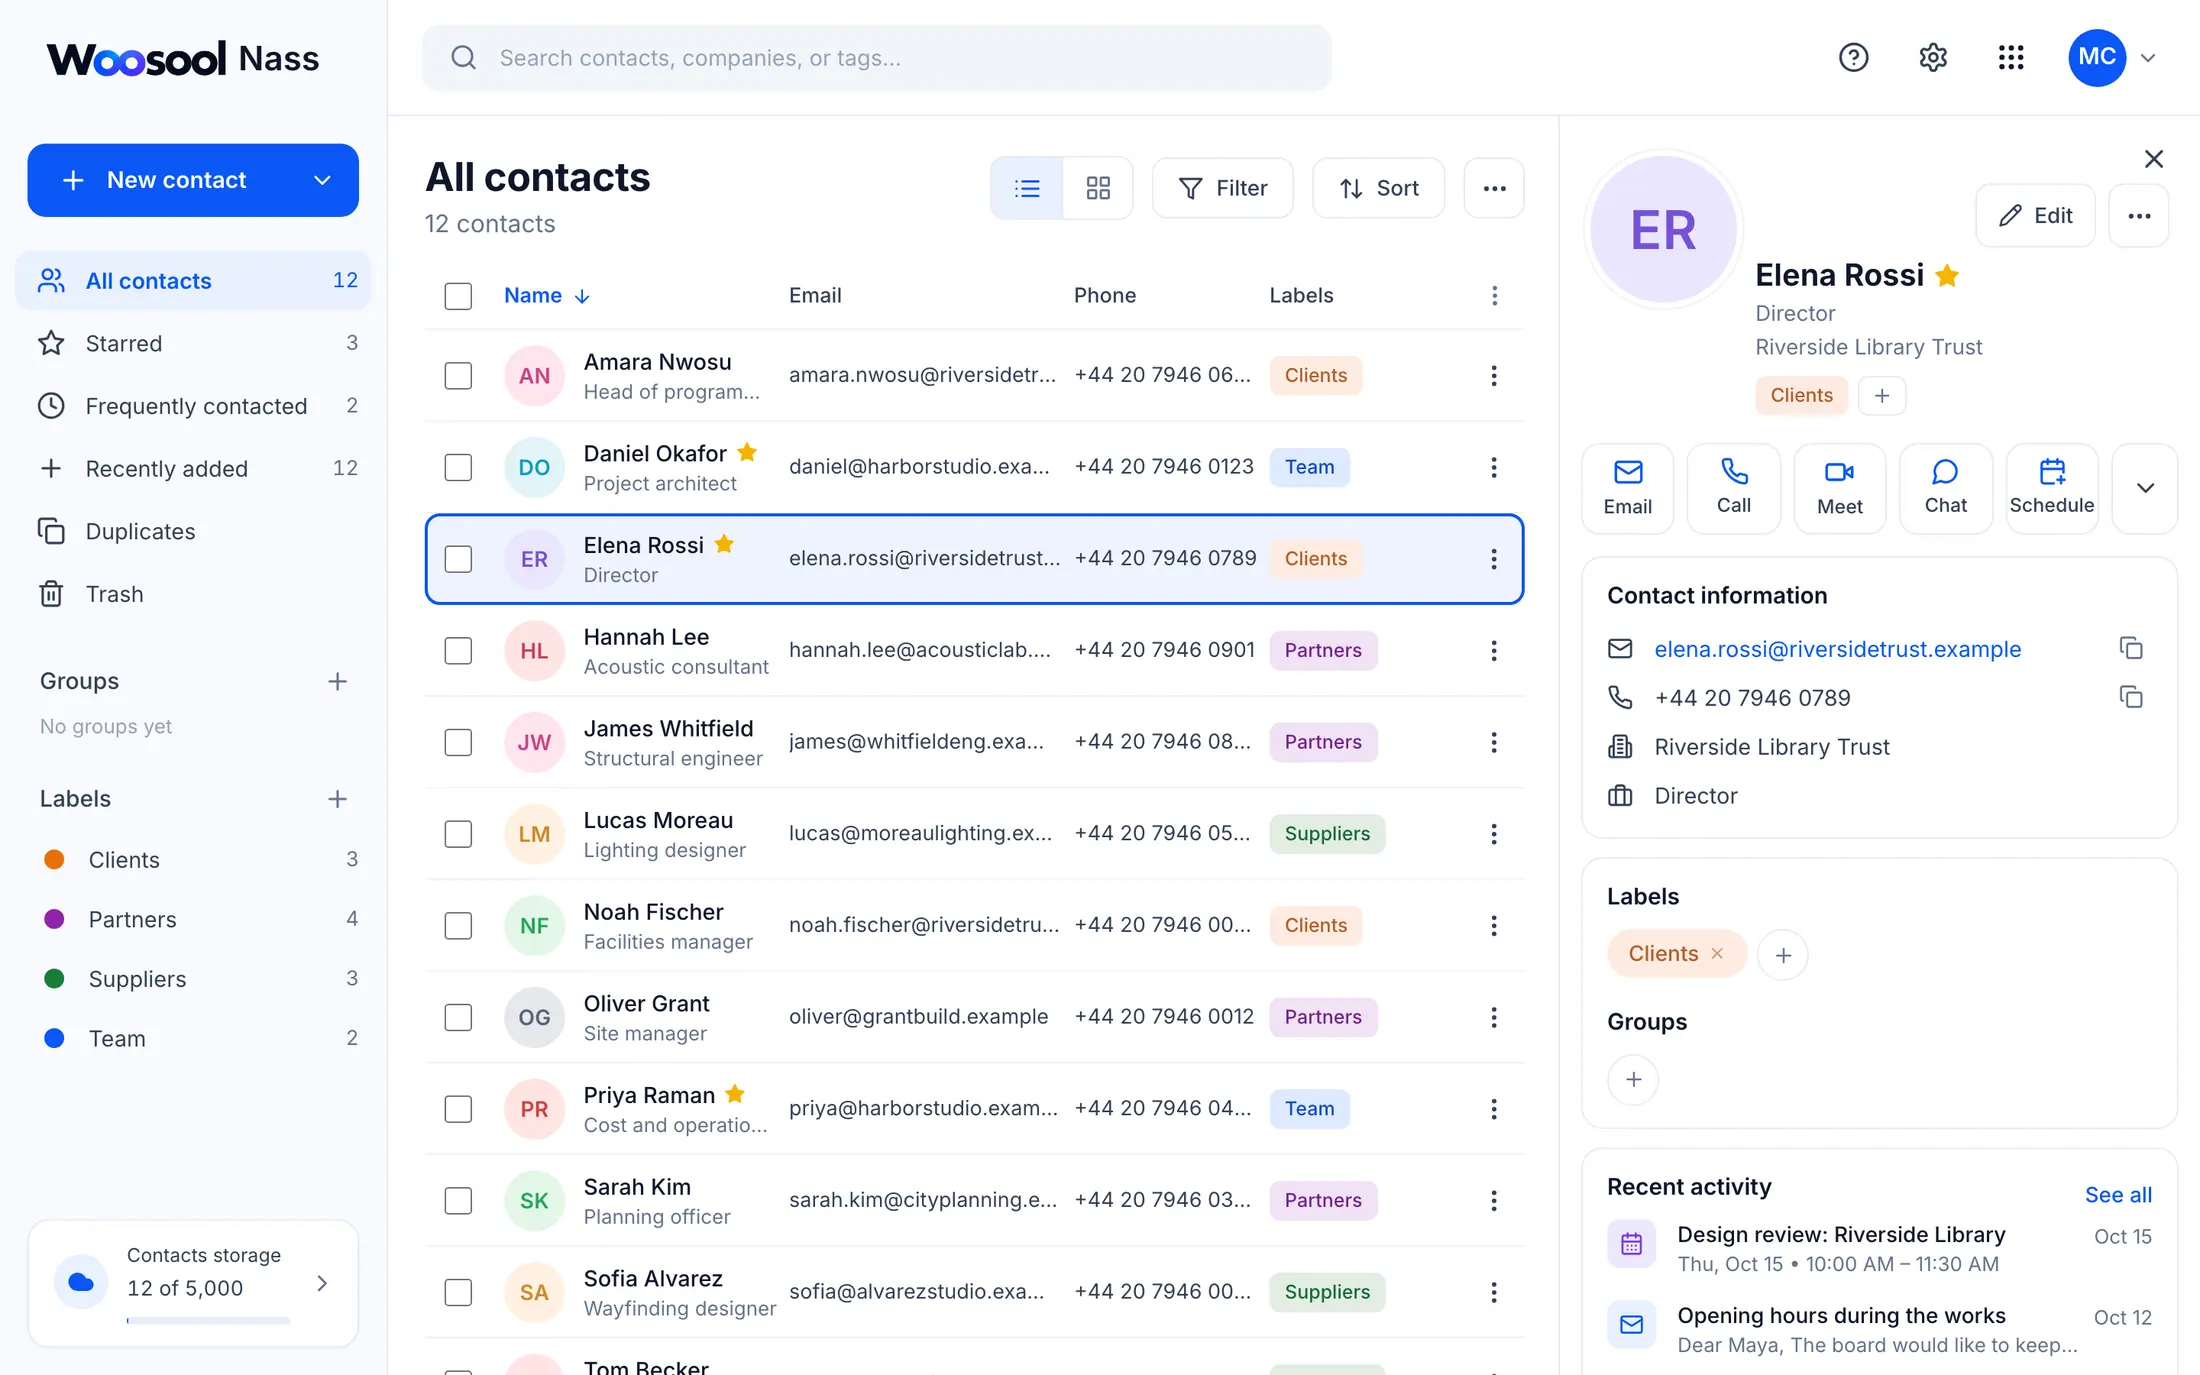
Task: Open table column options menu
Action: click(1494, 295)
